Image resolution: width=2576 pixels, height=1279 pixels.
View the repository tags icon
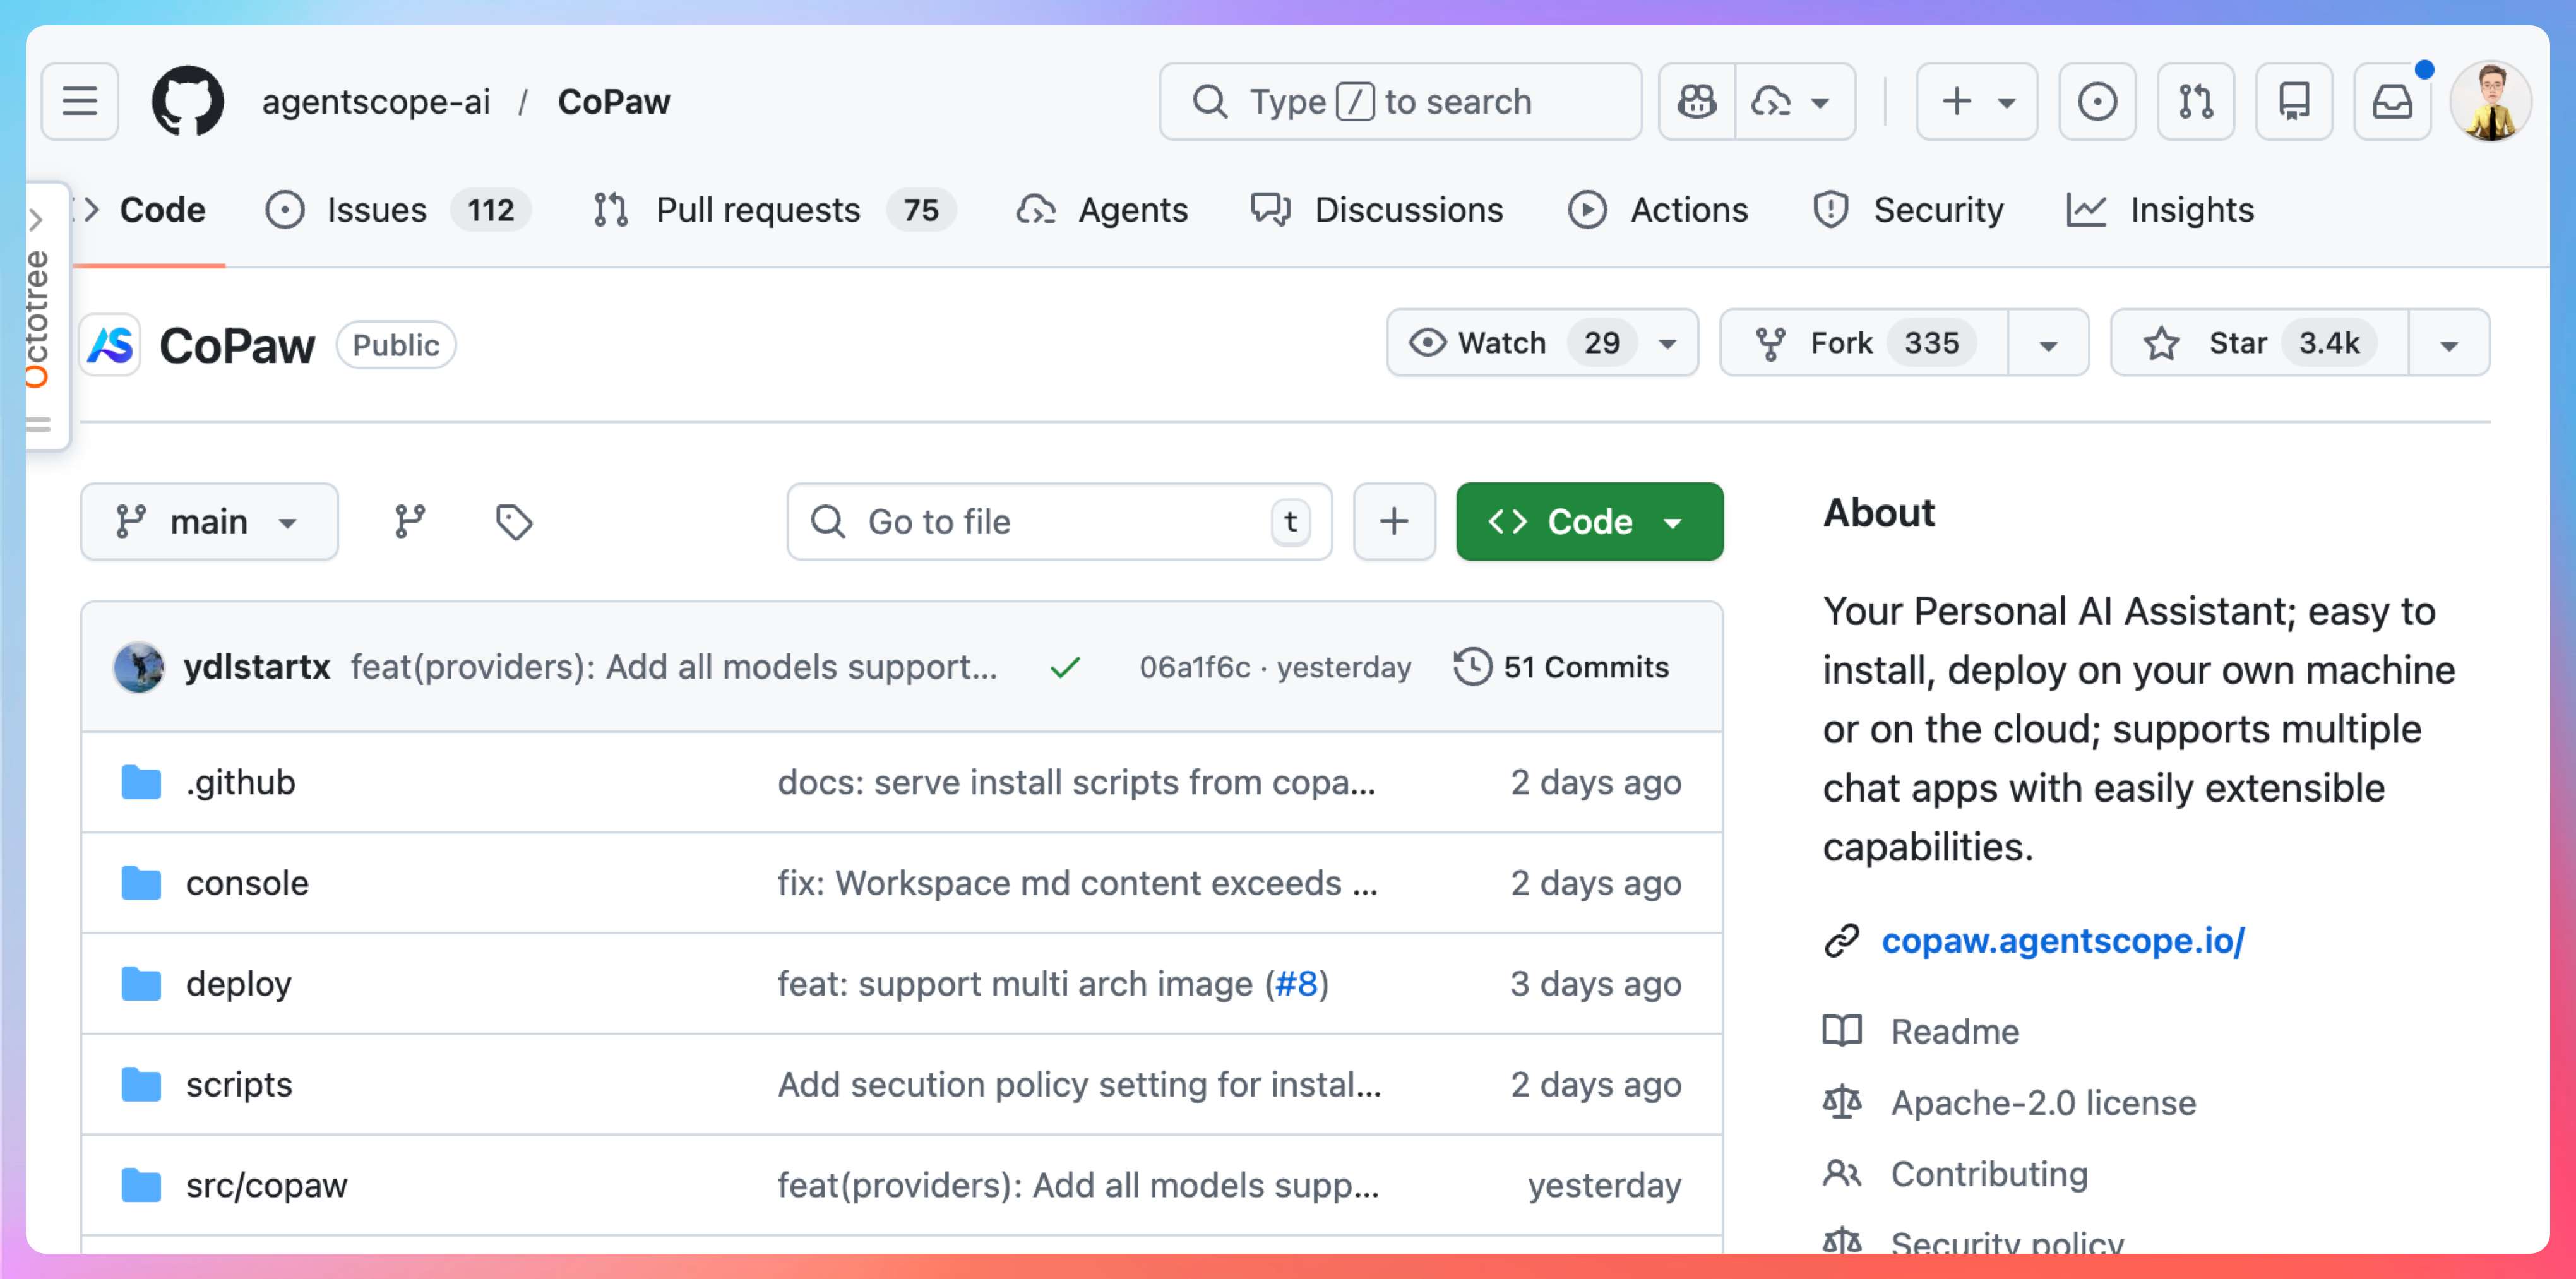(x=514, y=521)
